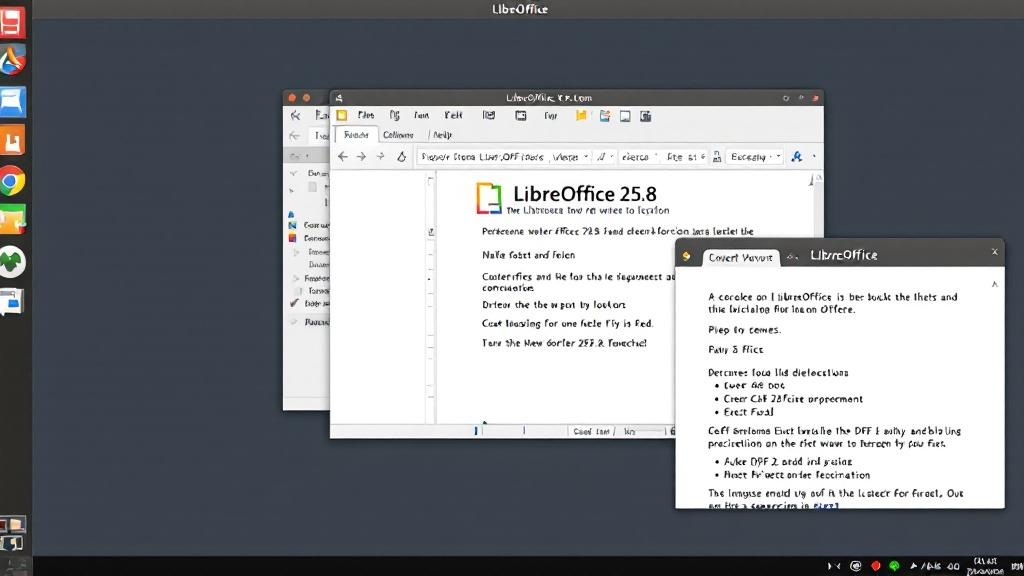
Task: Click the red close dot on the rear window
Action: pyautogui.click(x=292, y=98)
